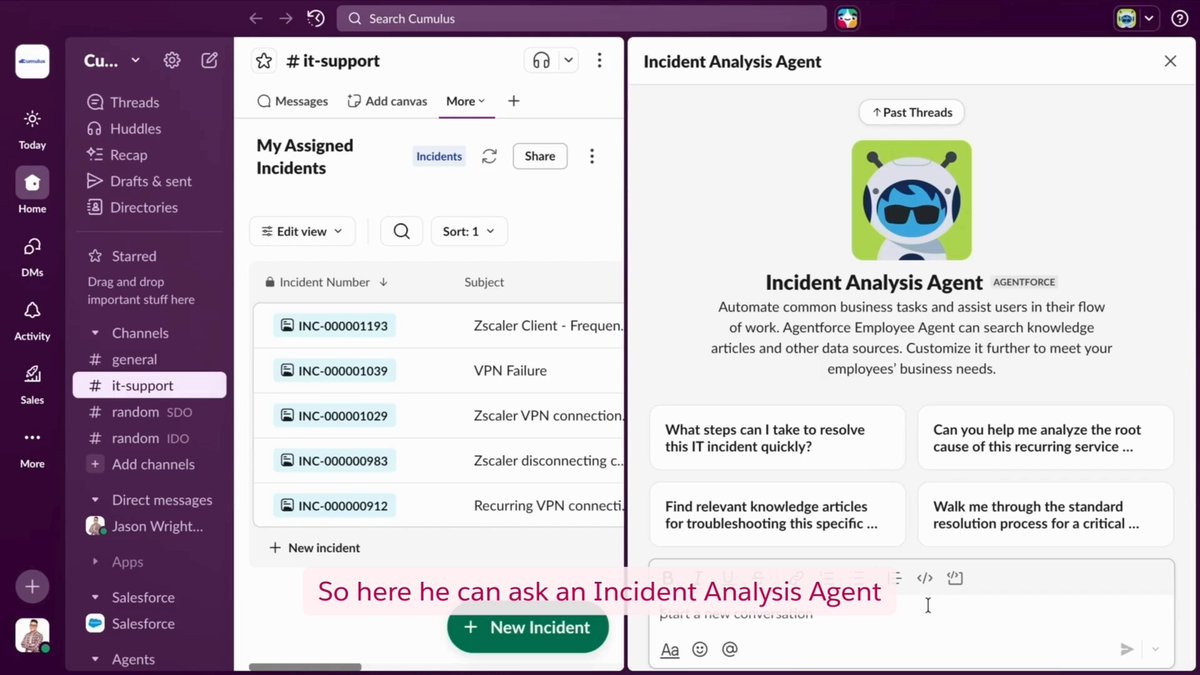This screenshot has width=1200, height=675.
Task: Open the Sort: 1 dropdown
Action: click(469, 231)
